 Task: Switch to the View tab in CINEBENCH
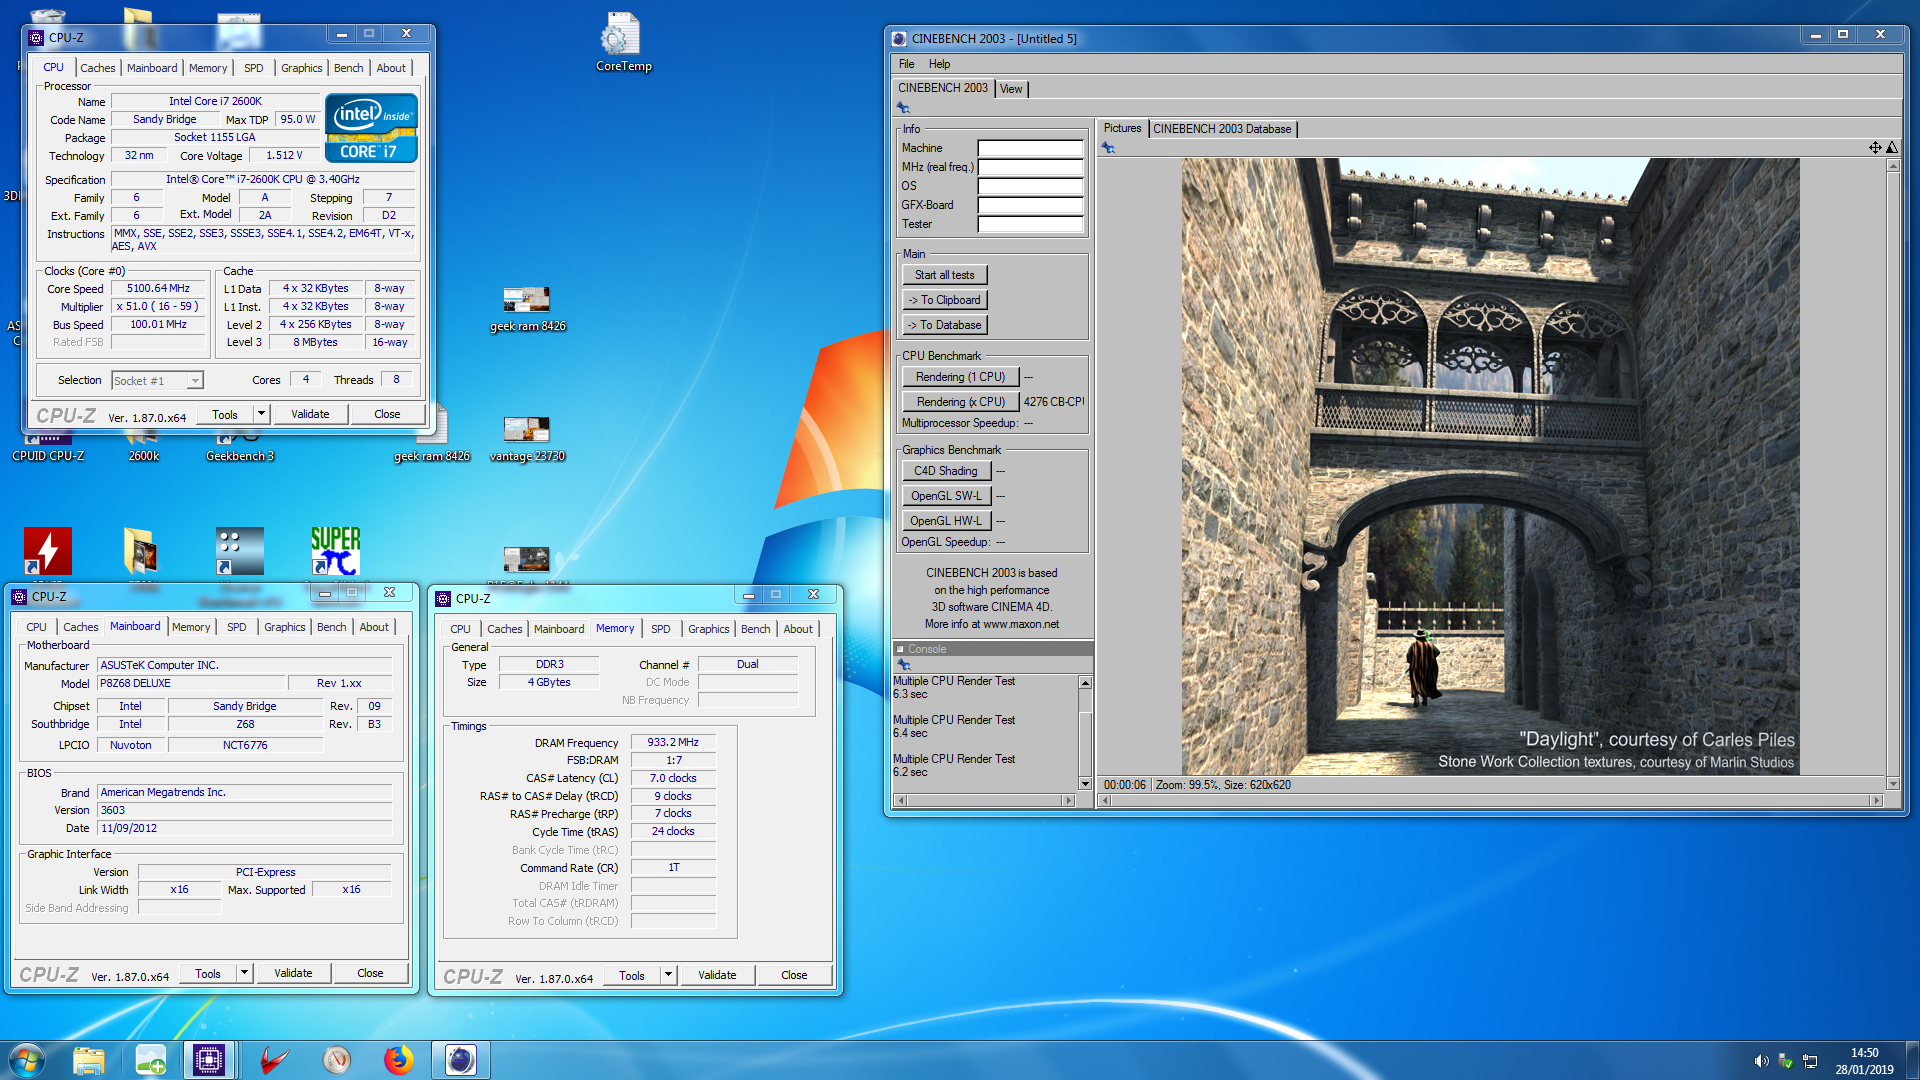[x=1011, y=89]
